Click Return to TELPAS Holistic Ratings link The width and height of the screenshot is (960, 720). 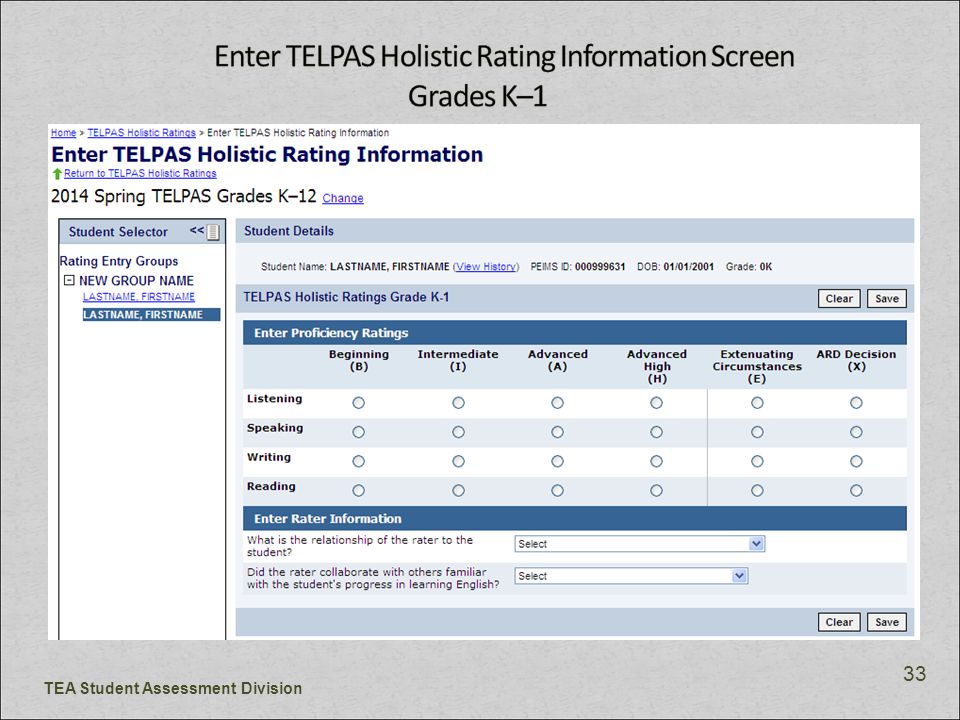pos(140,173)
